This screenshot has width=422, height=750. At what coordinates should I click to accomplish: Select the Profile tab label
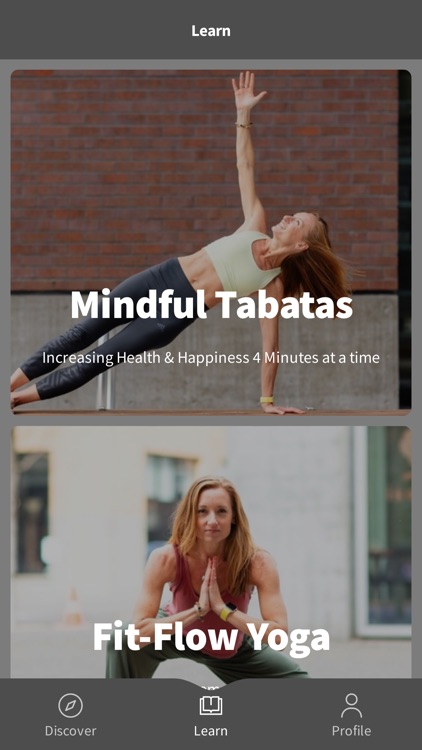point(352,731)
